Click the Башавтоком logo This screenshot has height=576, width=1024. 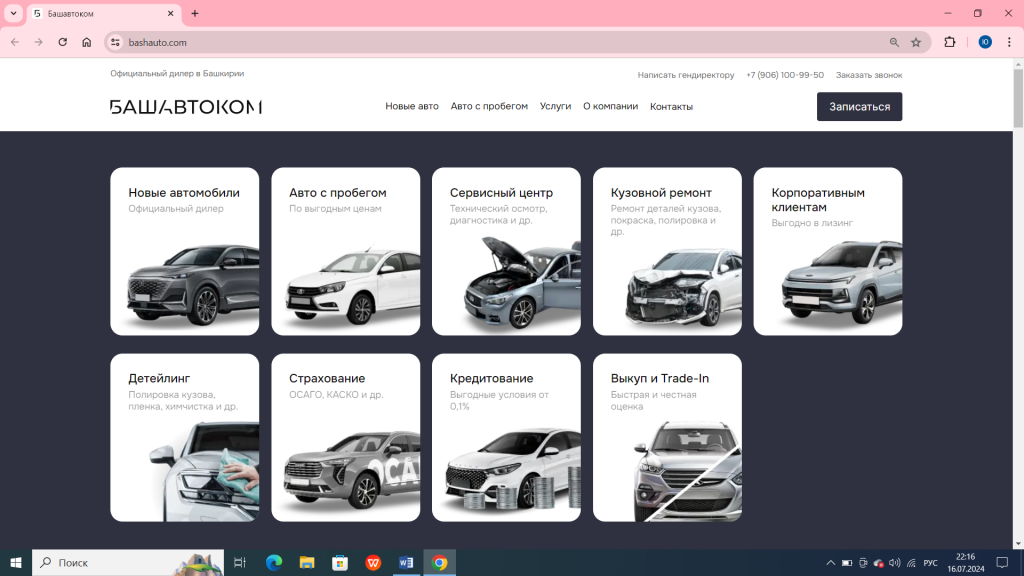tap(186, 107)
